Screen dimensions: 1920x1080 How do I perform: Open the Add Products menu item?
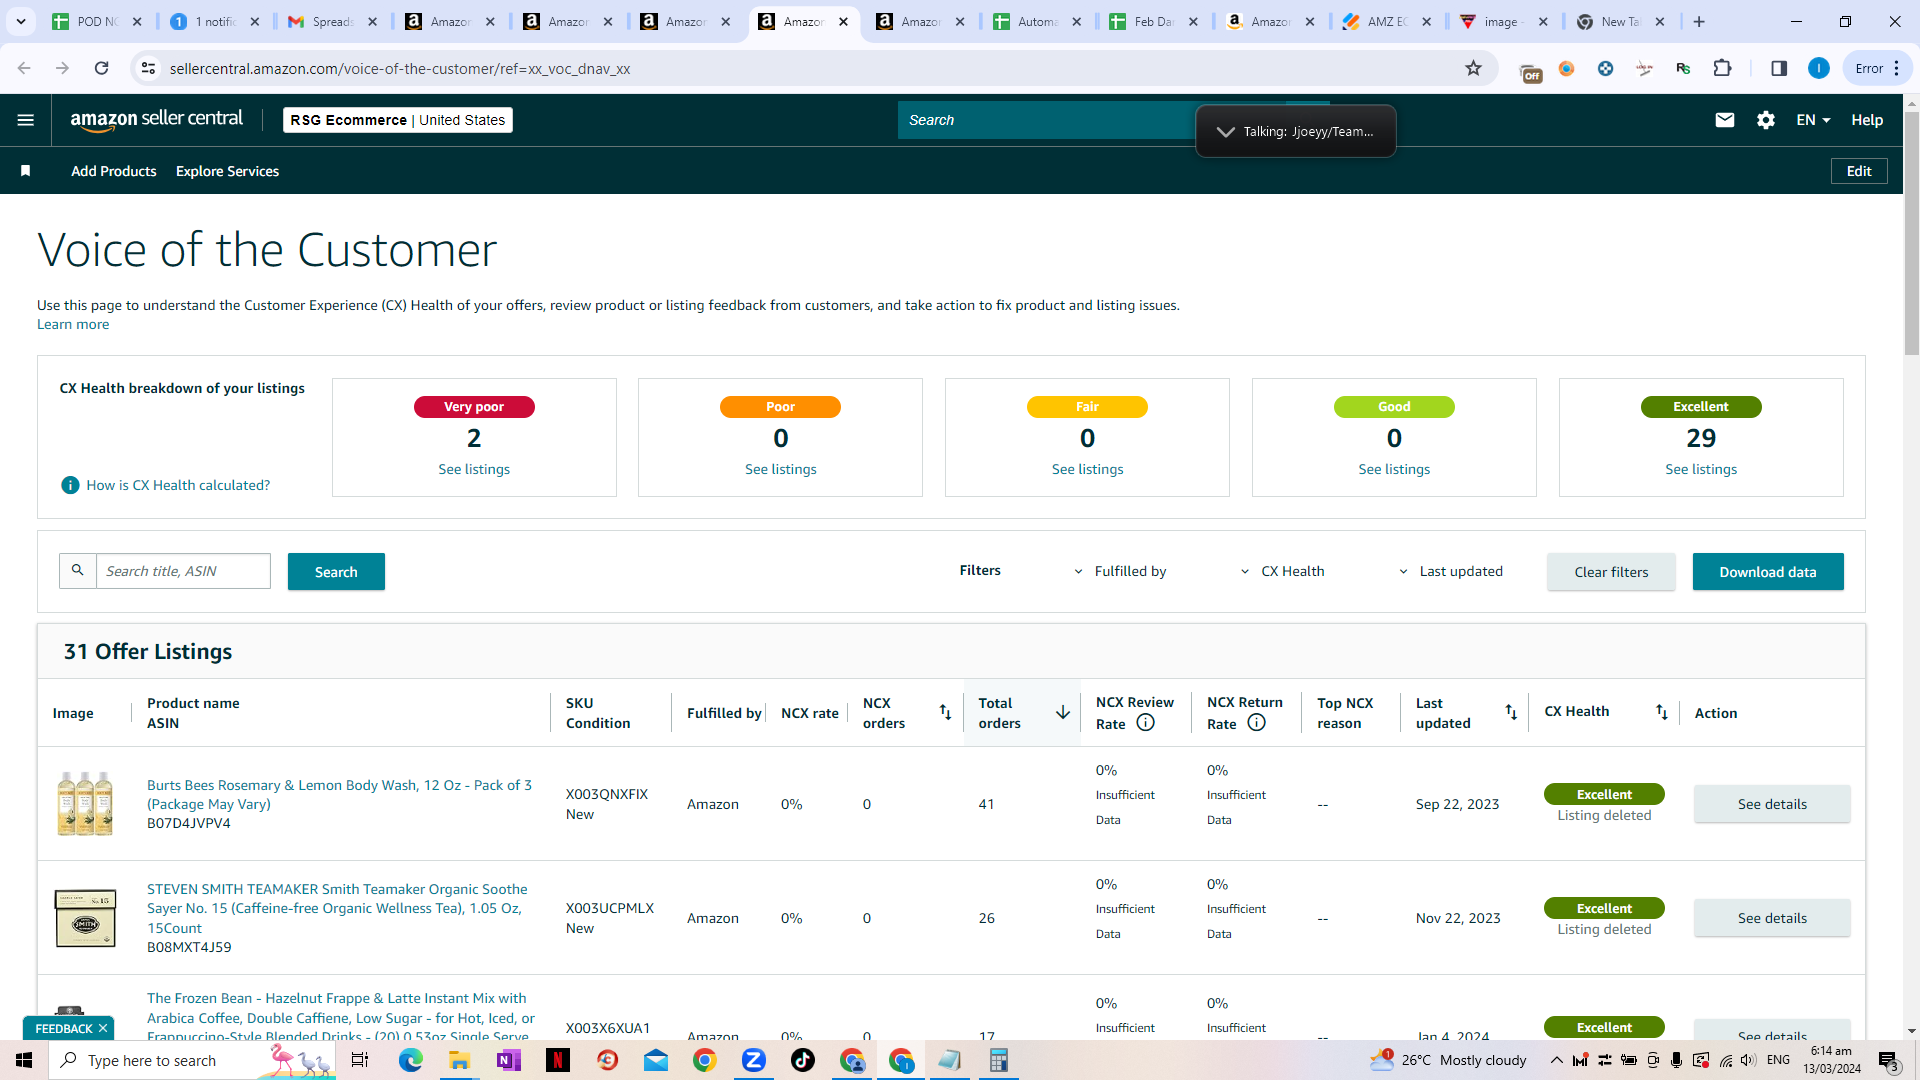tap(114, 171)
